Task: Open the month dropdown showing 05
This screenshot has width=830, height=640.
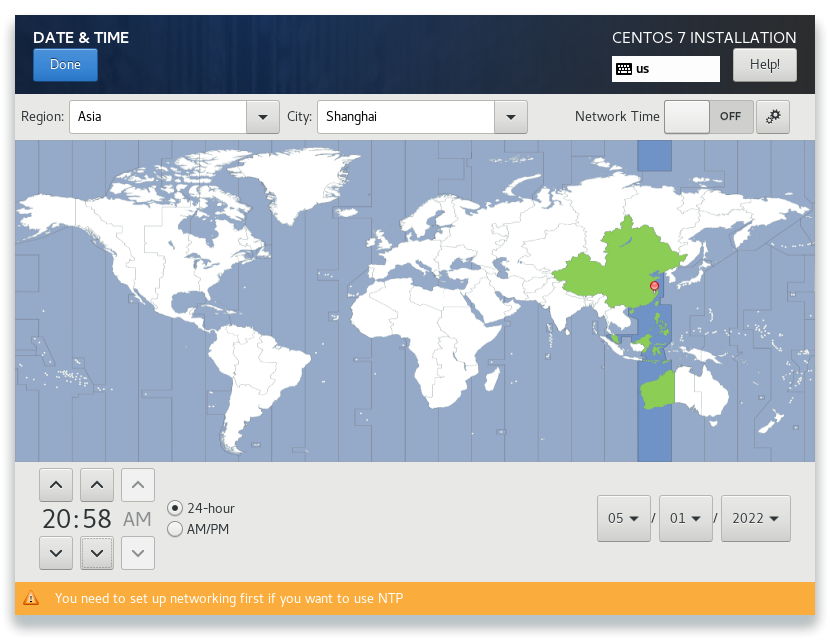Action: pos(624,518)
